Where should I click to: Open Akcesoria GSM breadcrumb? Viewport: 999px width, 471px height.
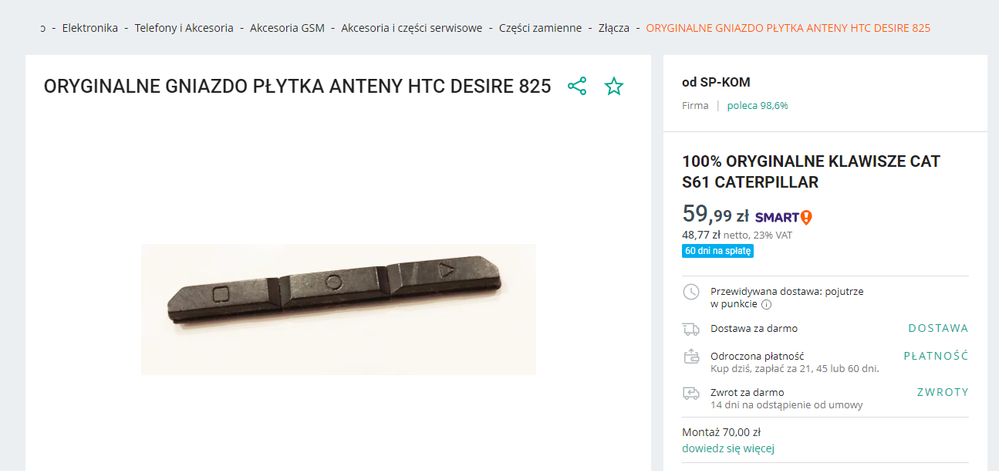coord(287,28)
